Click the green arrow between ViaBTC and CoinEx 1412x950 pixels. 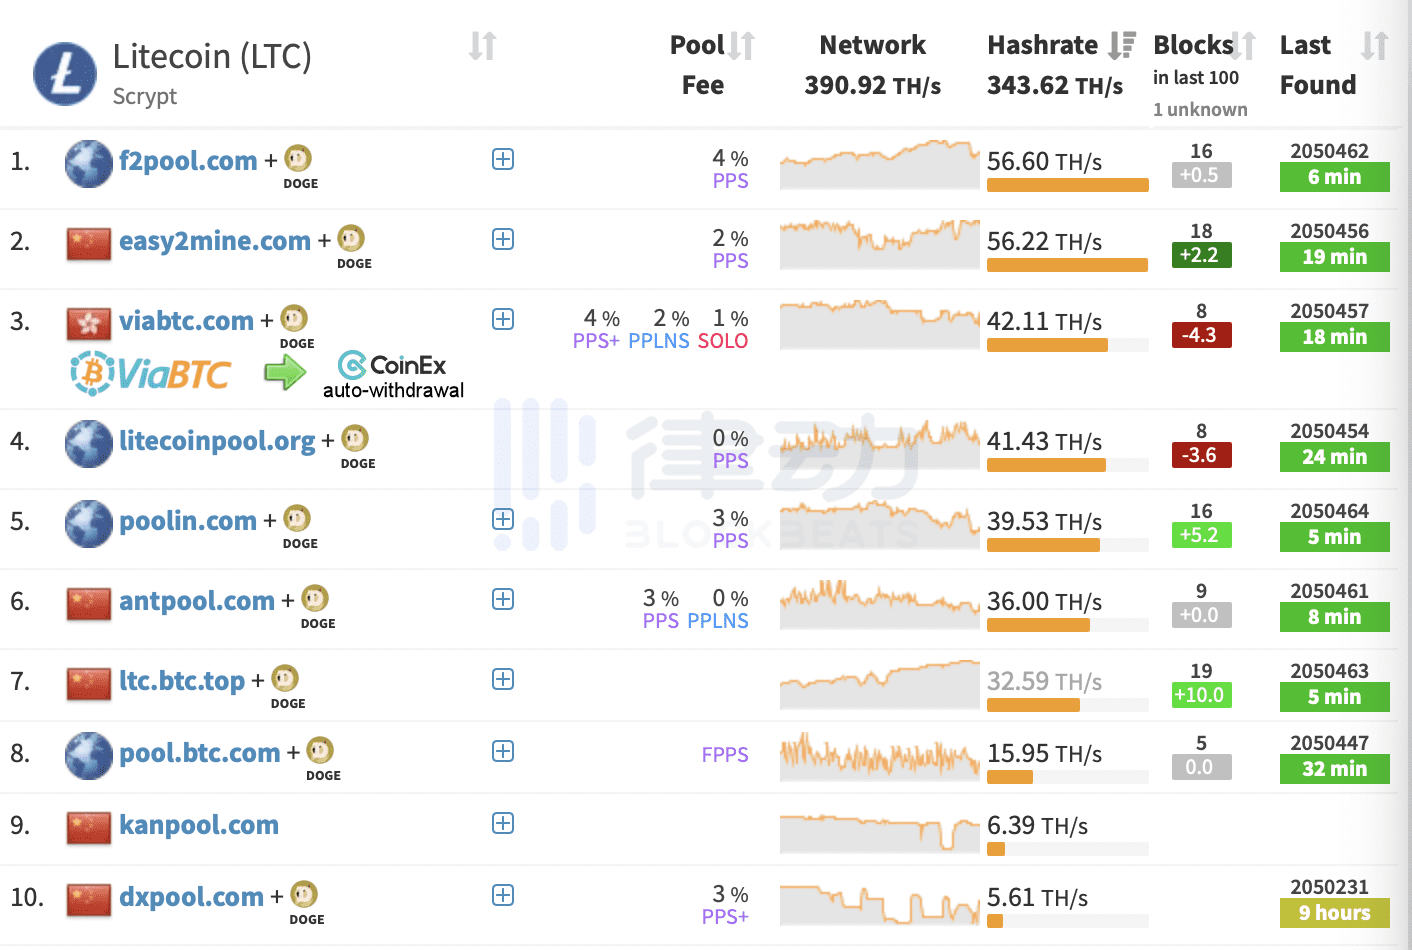pos(285,373)
